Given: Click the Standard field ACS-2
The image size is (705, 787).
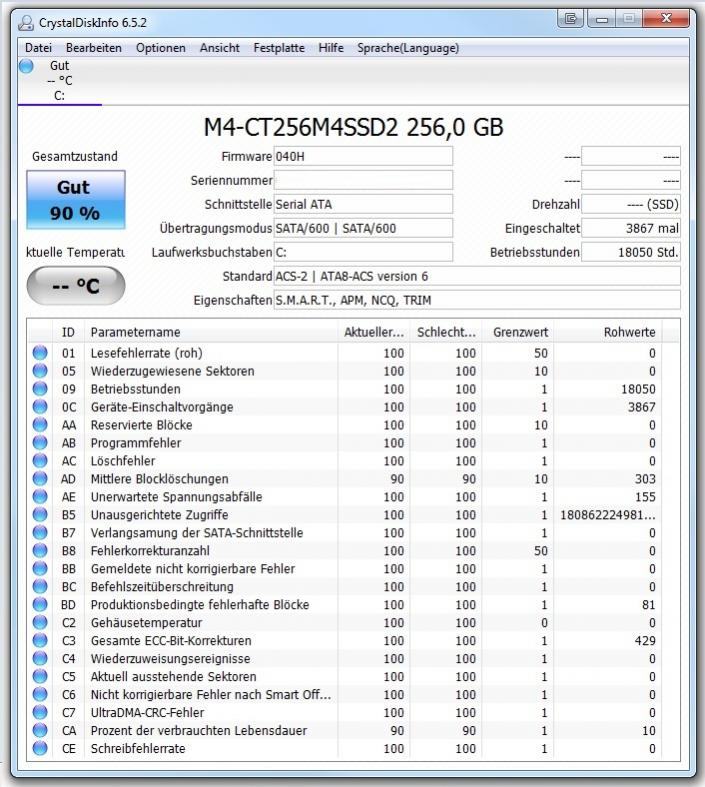Looking at the screenshot, I should tap(477, 276).
